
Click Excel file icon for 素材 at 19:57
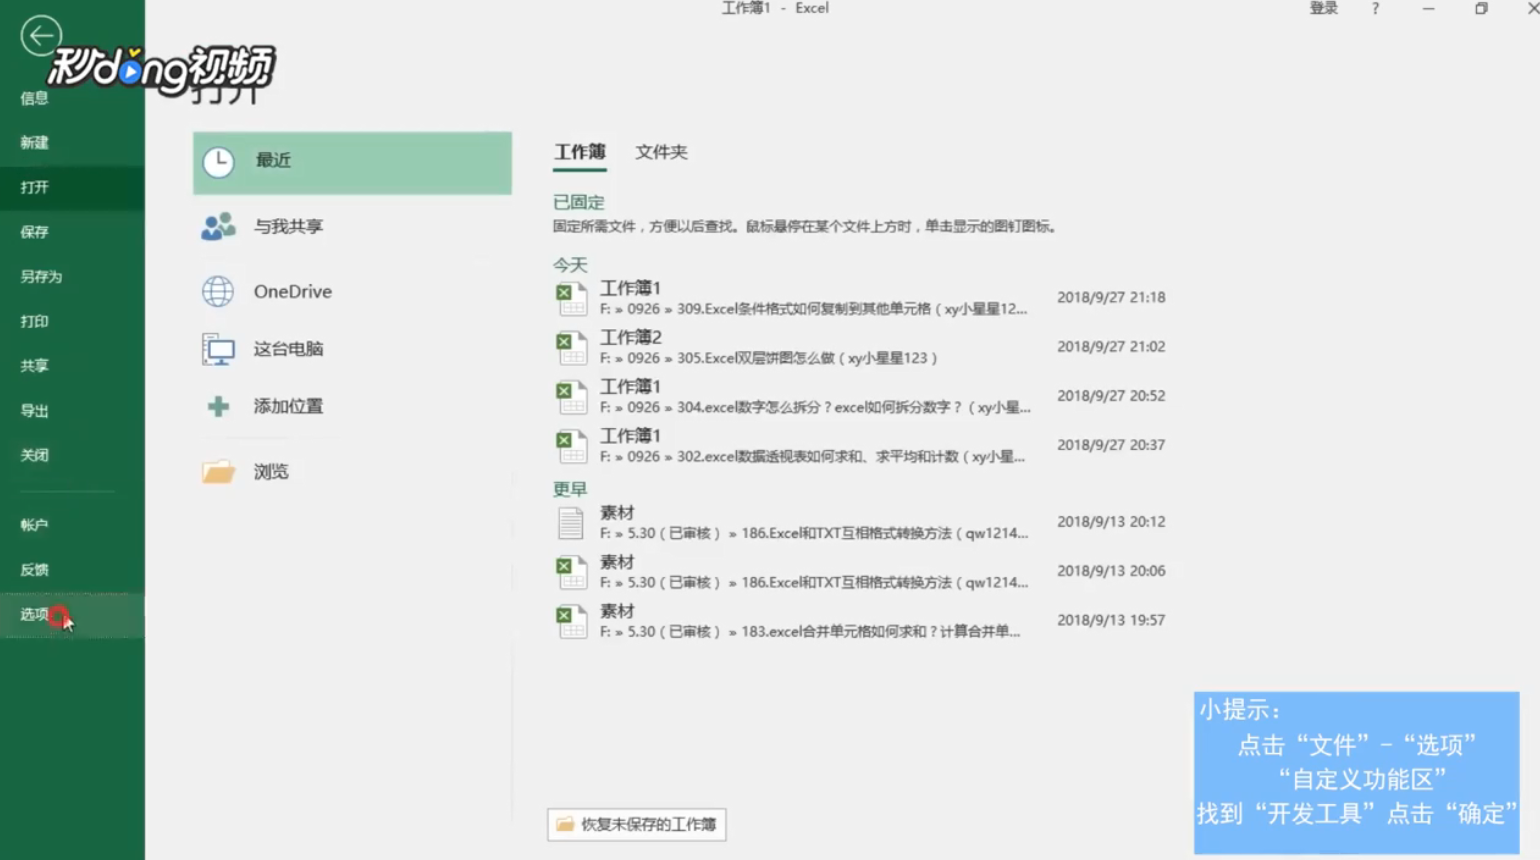coord(571,620)
